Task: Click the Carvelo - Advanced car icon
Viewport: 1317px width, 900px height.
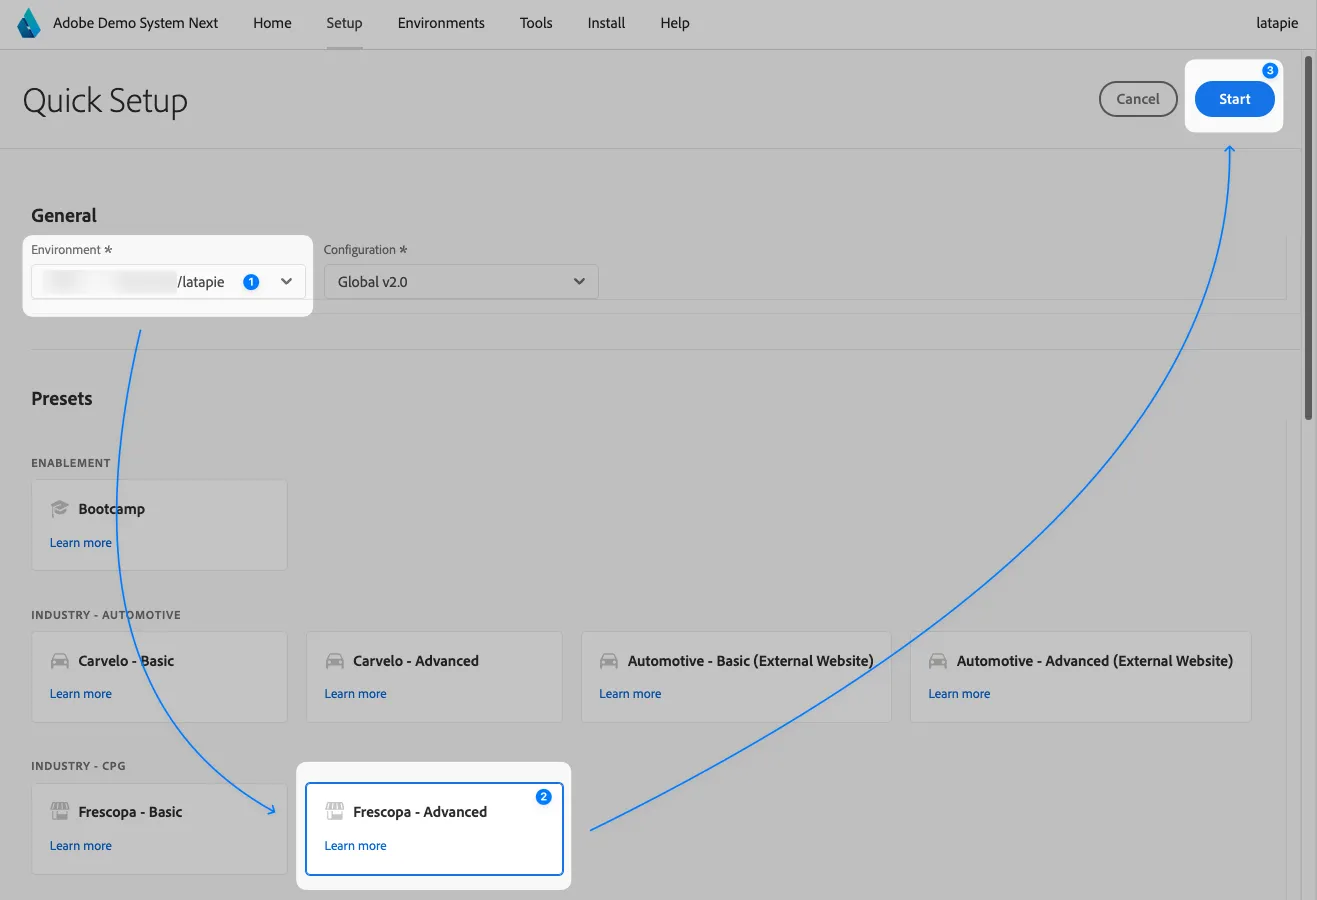Action: coord(334,661)
